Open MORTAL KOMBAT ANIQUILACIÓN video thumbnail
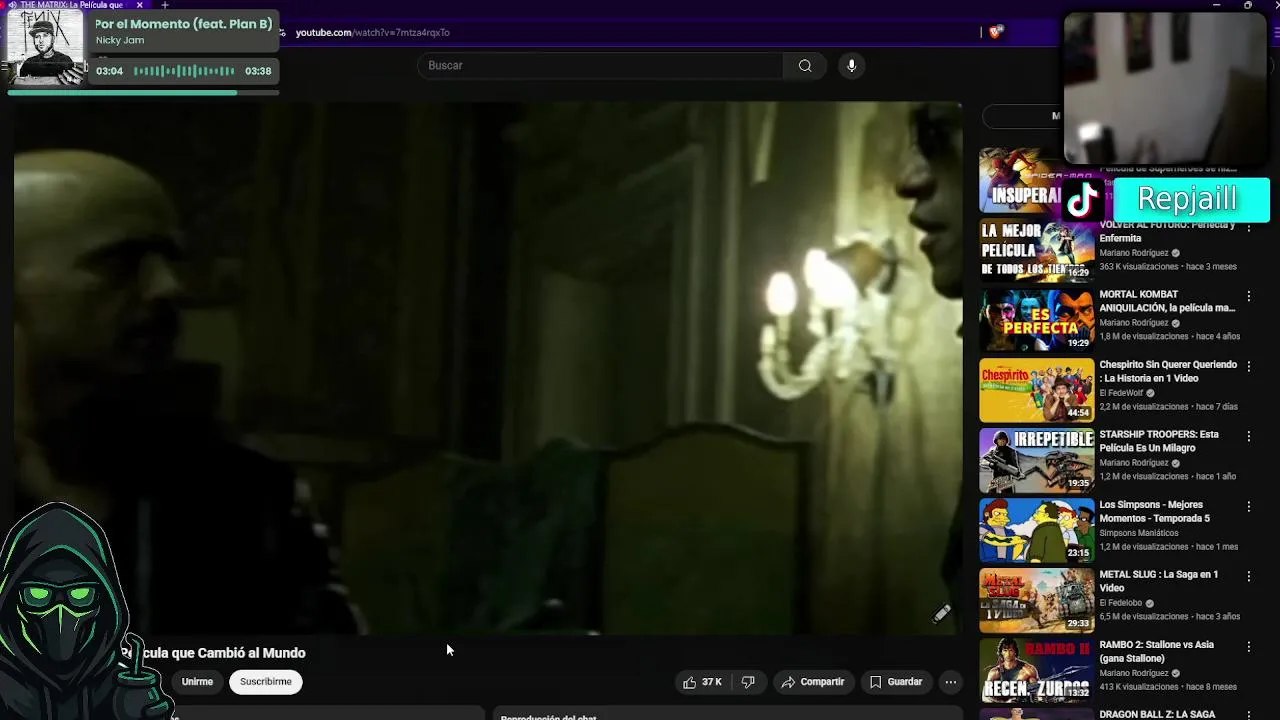Screen dimensions: 1280x720 pyautogui.click(x=1037, y=321)
